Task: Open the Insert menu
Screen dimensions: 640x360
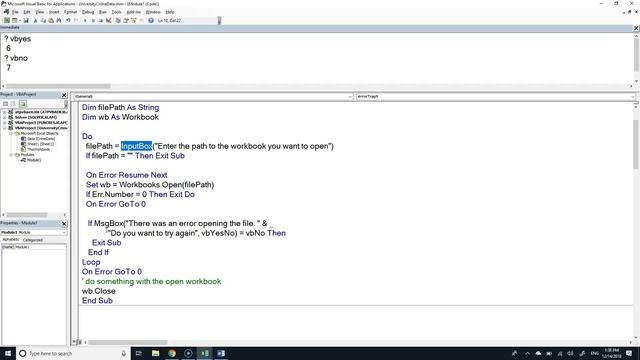Action: (54, 12)
